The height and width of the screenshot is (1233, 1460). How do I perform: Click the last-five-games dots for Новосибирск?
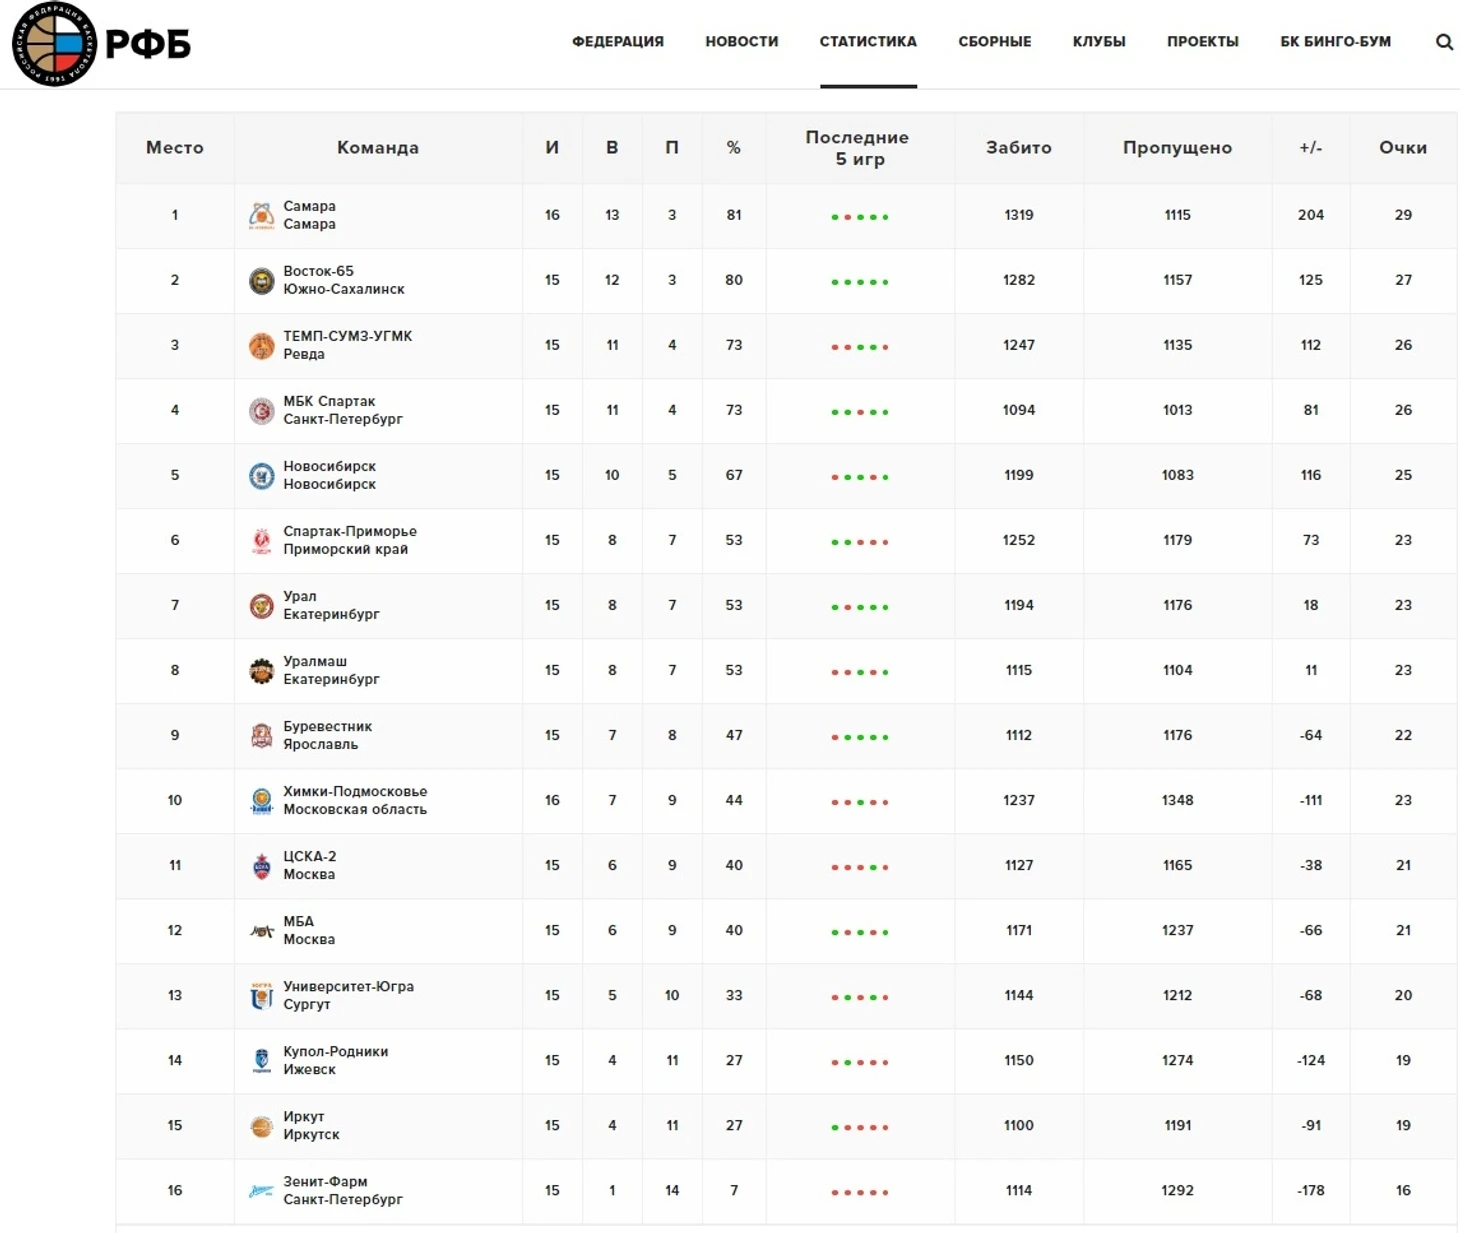click(860, 477)
